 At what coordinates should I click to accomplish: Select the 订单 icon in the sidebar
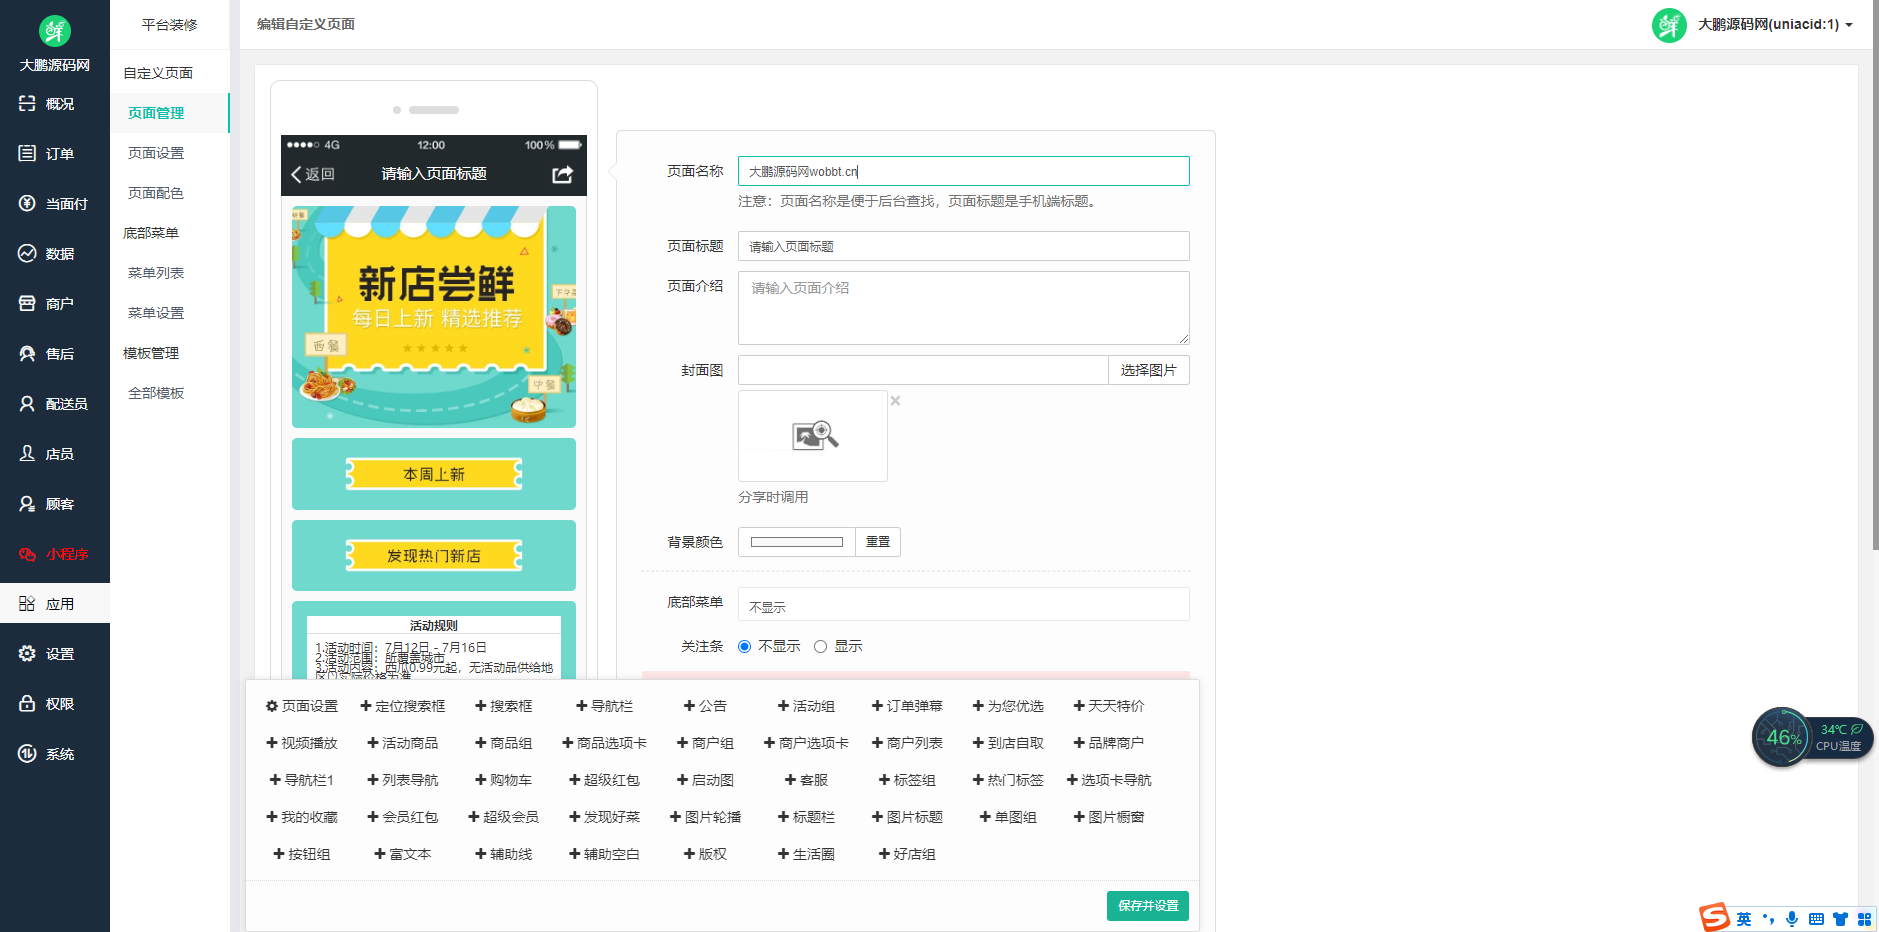tap(27, 153)
